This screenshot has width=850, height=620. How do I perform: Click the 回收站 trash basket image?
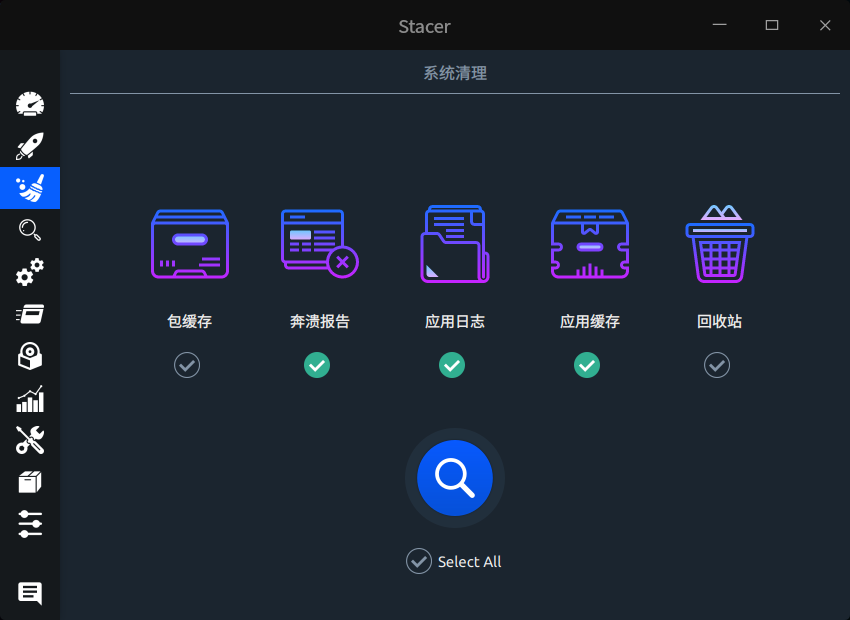pyautogui.click(x=719, y=244)
